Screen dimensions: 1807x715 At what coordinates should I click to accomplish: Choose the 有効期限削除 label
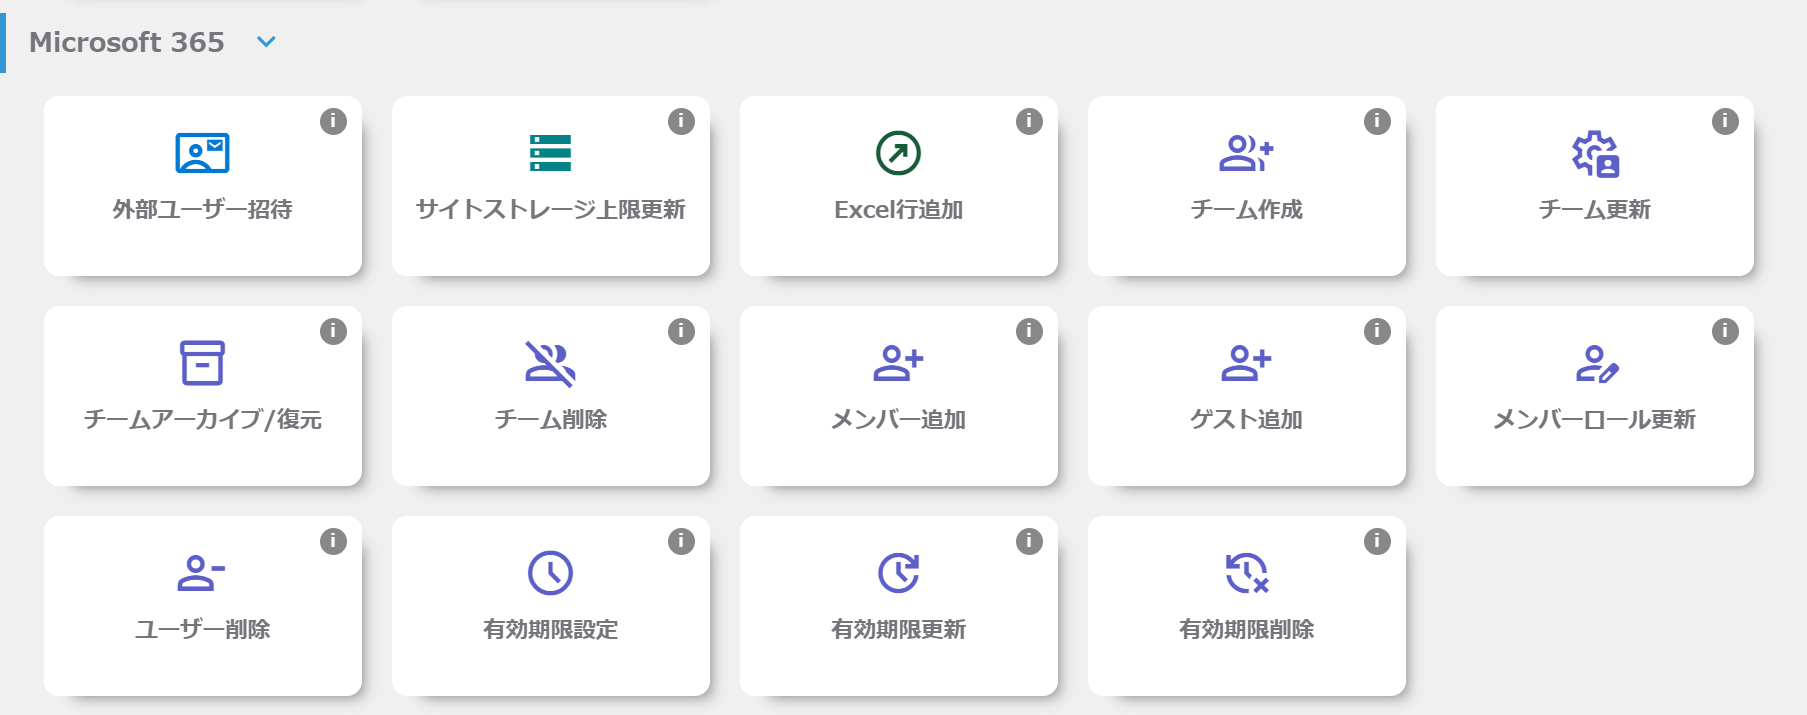tap(1247, 629)
